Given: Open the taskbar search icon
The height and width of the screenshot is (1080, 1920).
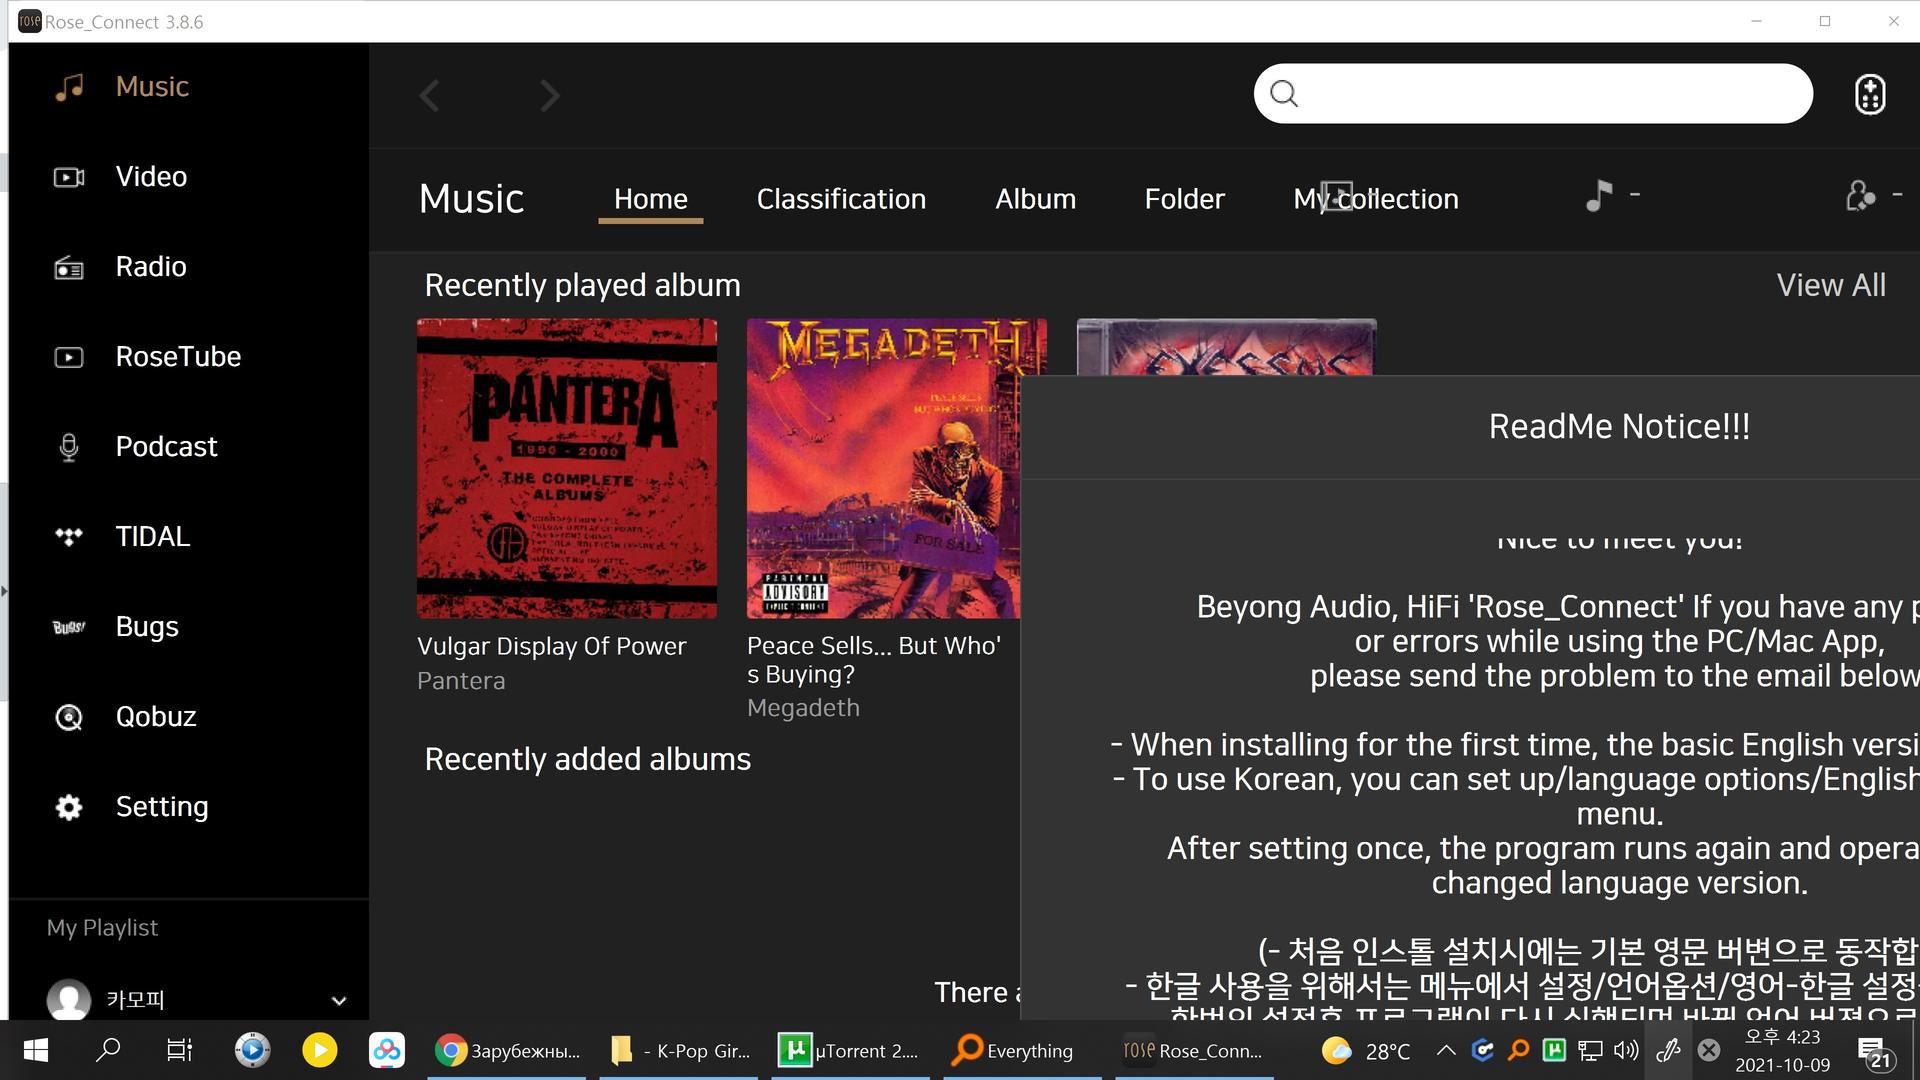Looking at the screenshot, I should pyautogui.click(x=108, y=1050).
